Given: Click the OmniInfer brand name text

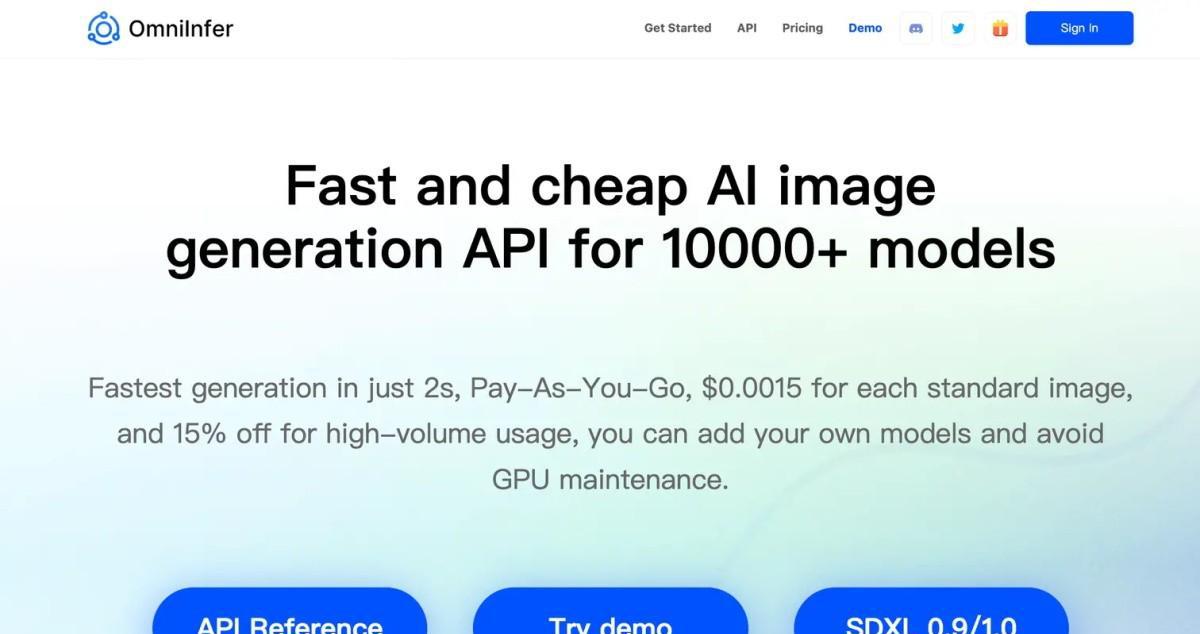Looking at the screenshot, I should pyautogui.click(x=181, y=28).
